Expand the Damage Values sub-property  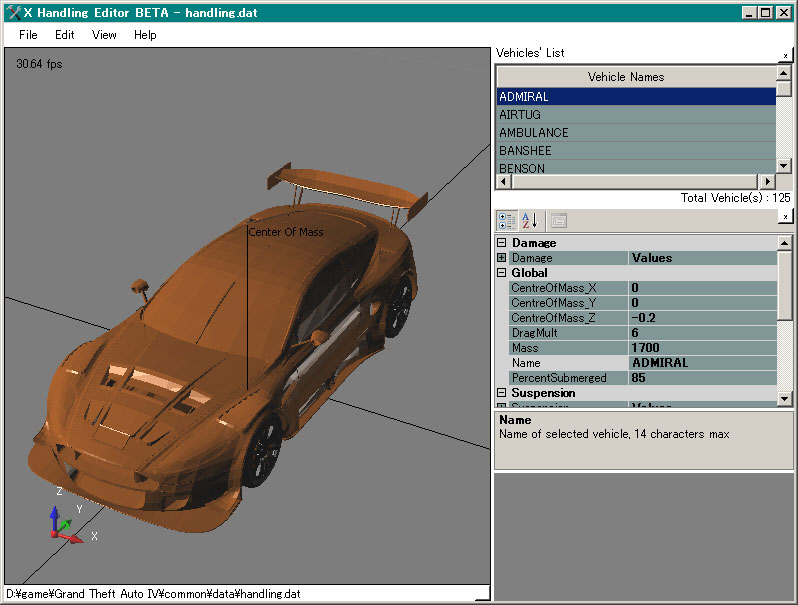point(502,258)
